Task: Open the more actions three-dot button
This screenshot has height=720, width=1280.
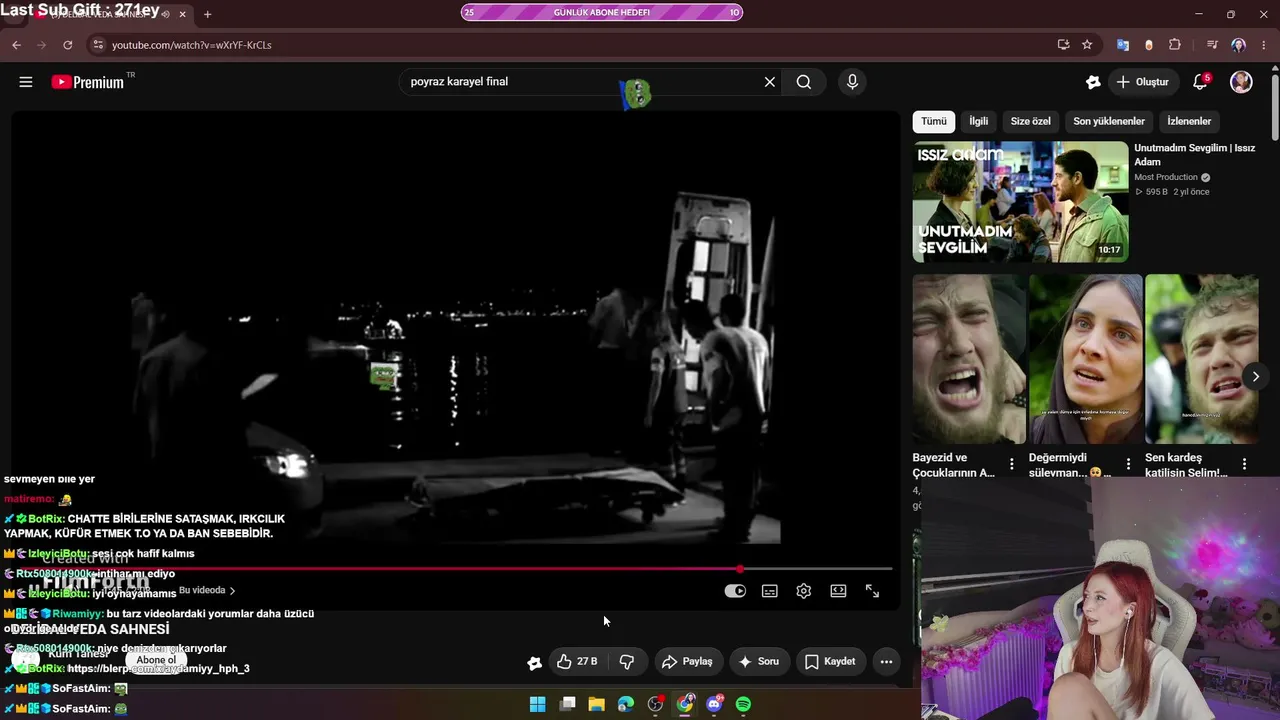Action: [886, 662]
